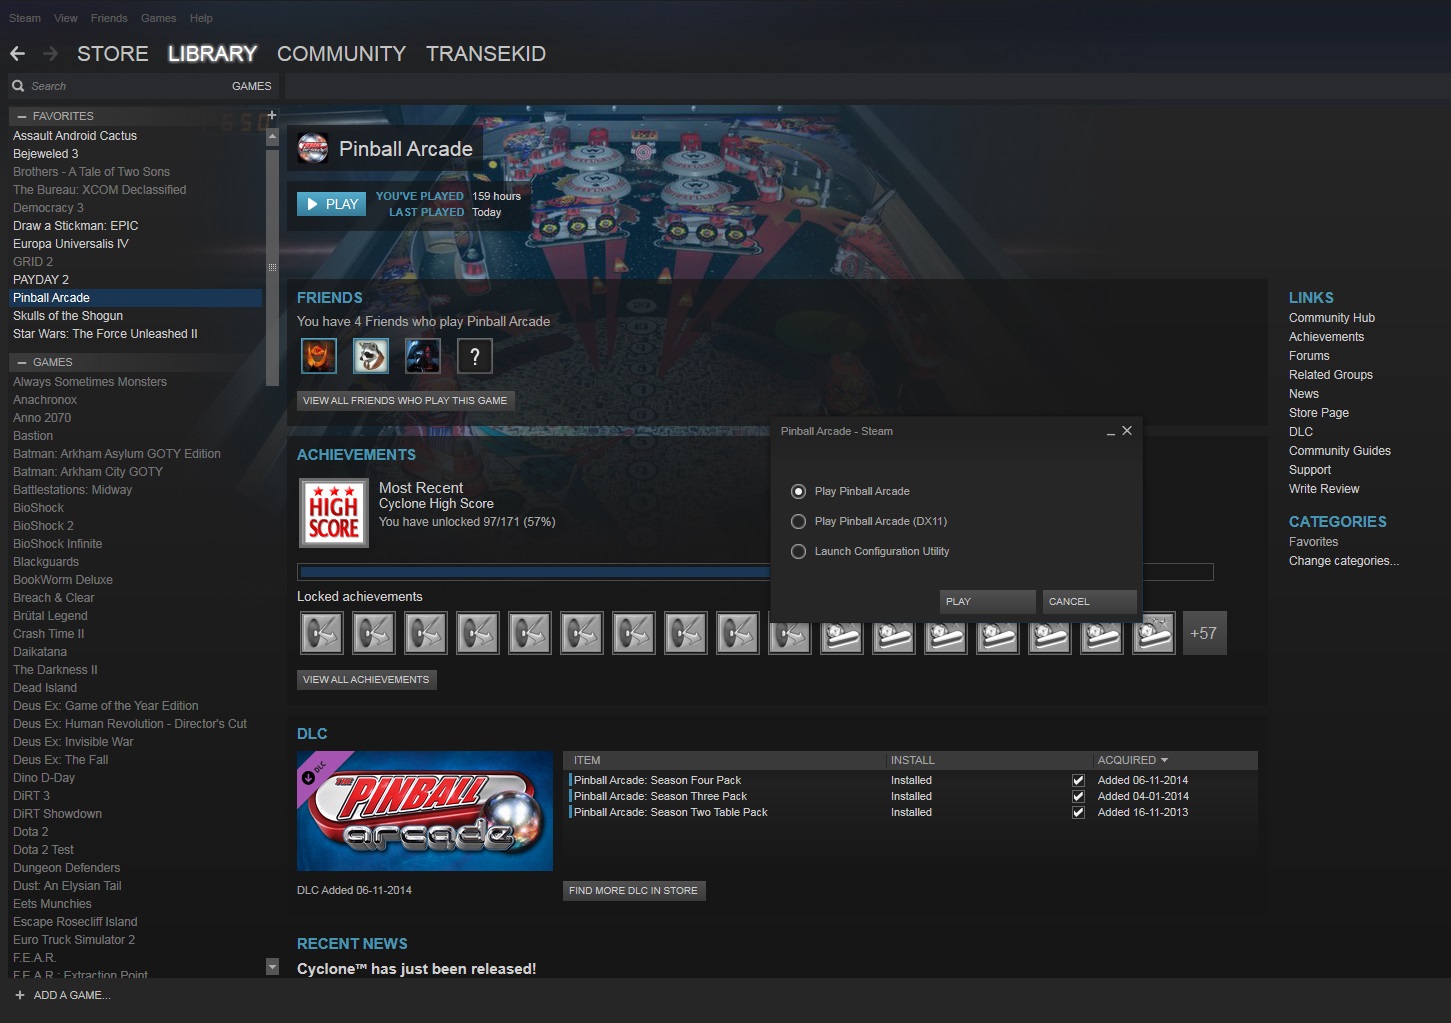Open the Transekid profile tab
1451x1023 pixels.
click(486, 54)
